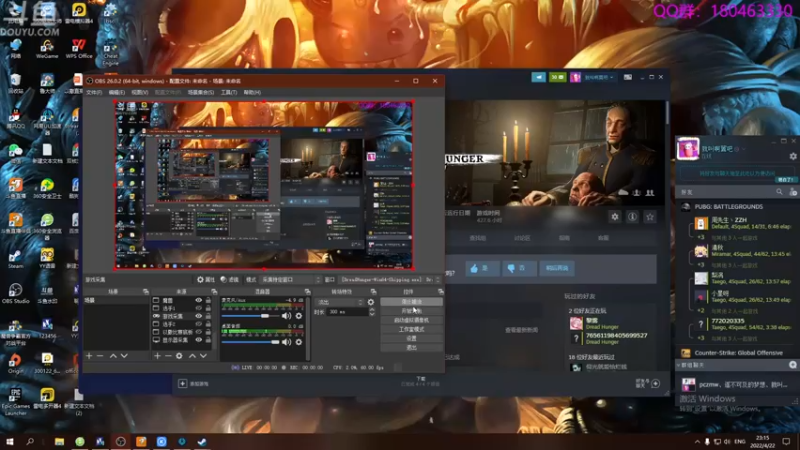Click the search icon in friends list
Image resolution: width=800 pixels, height=450 pixels.
pos(779,192)
